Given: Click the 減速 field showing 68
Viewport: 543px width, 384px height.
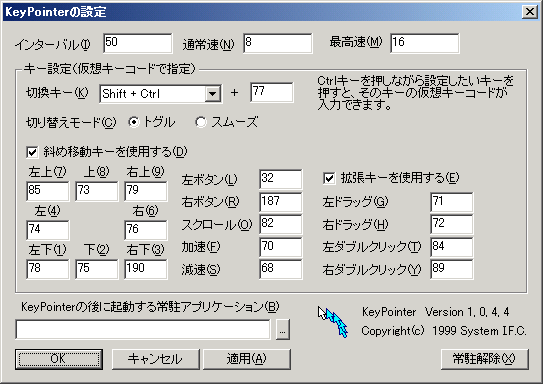Looking at the screenshot, I should point(281,269).
